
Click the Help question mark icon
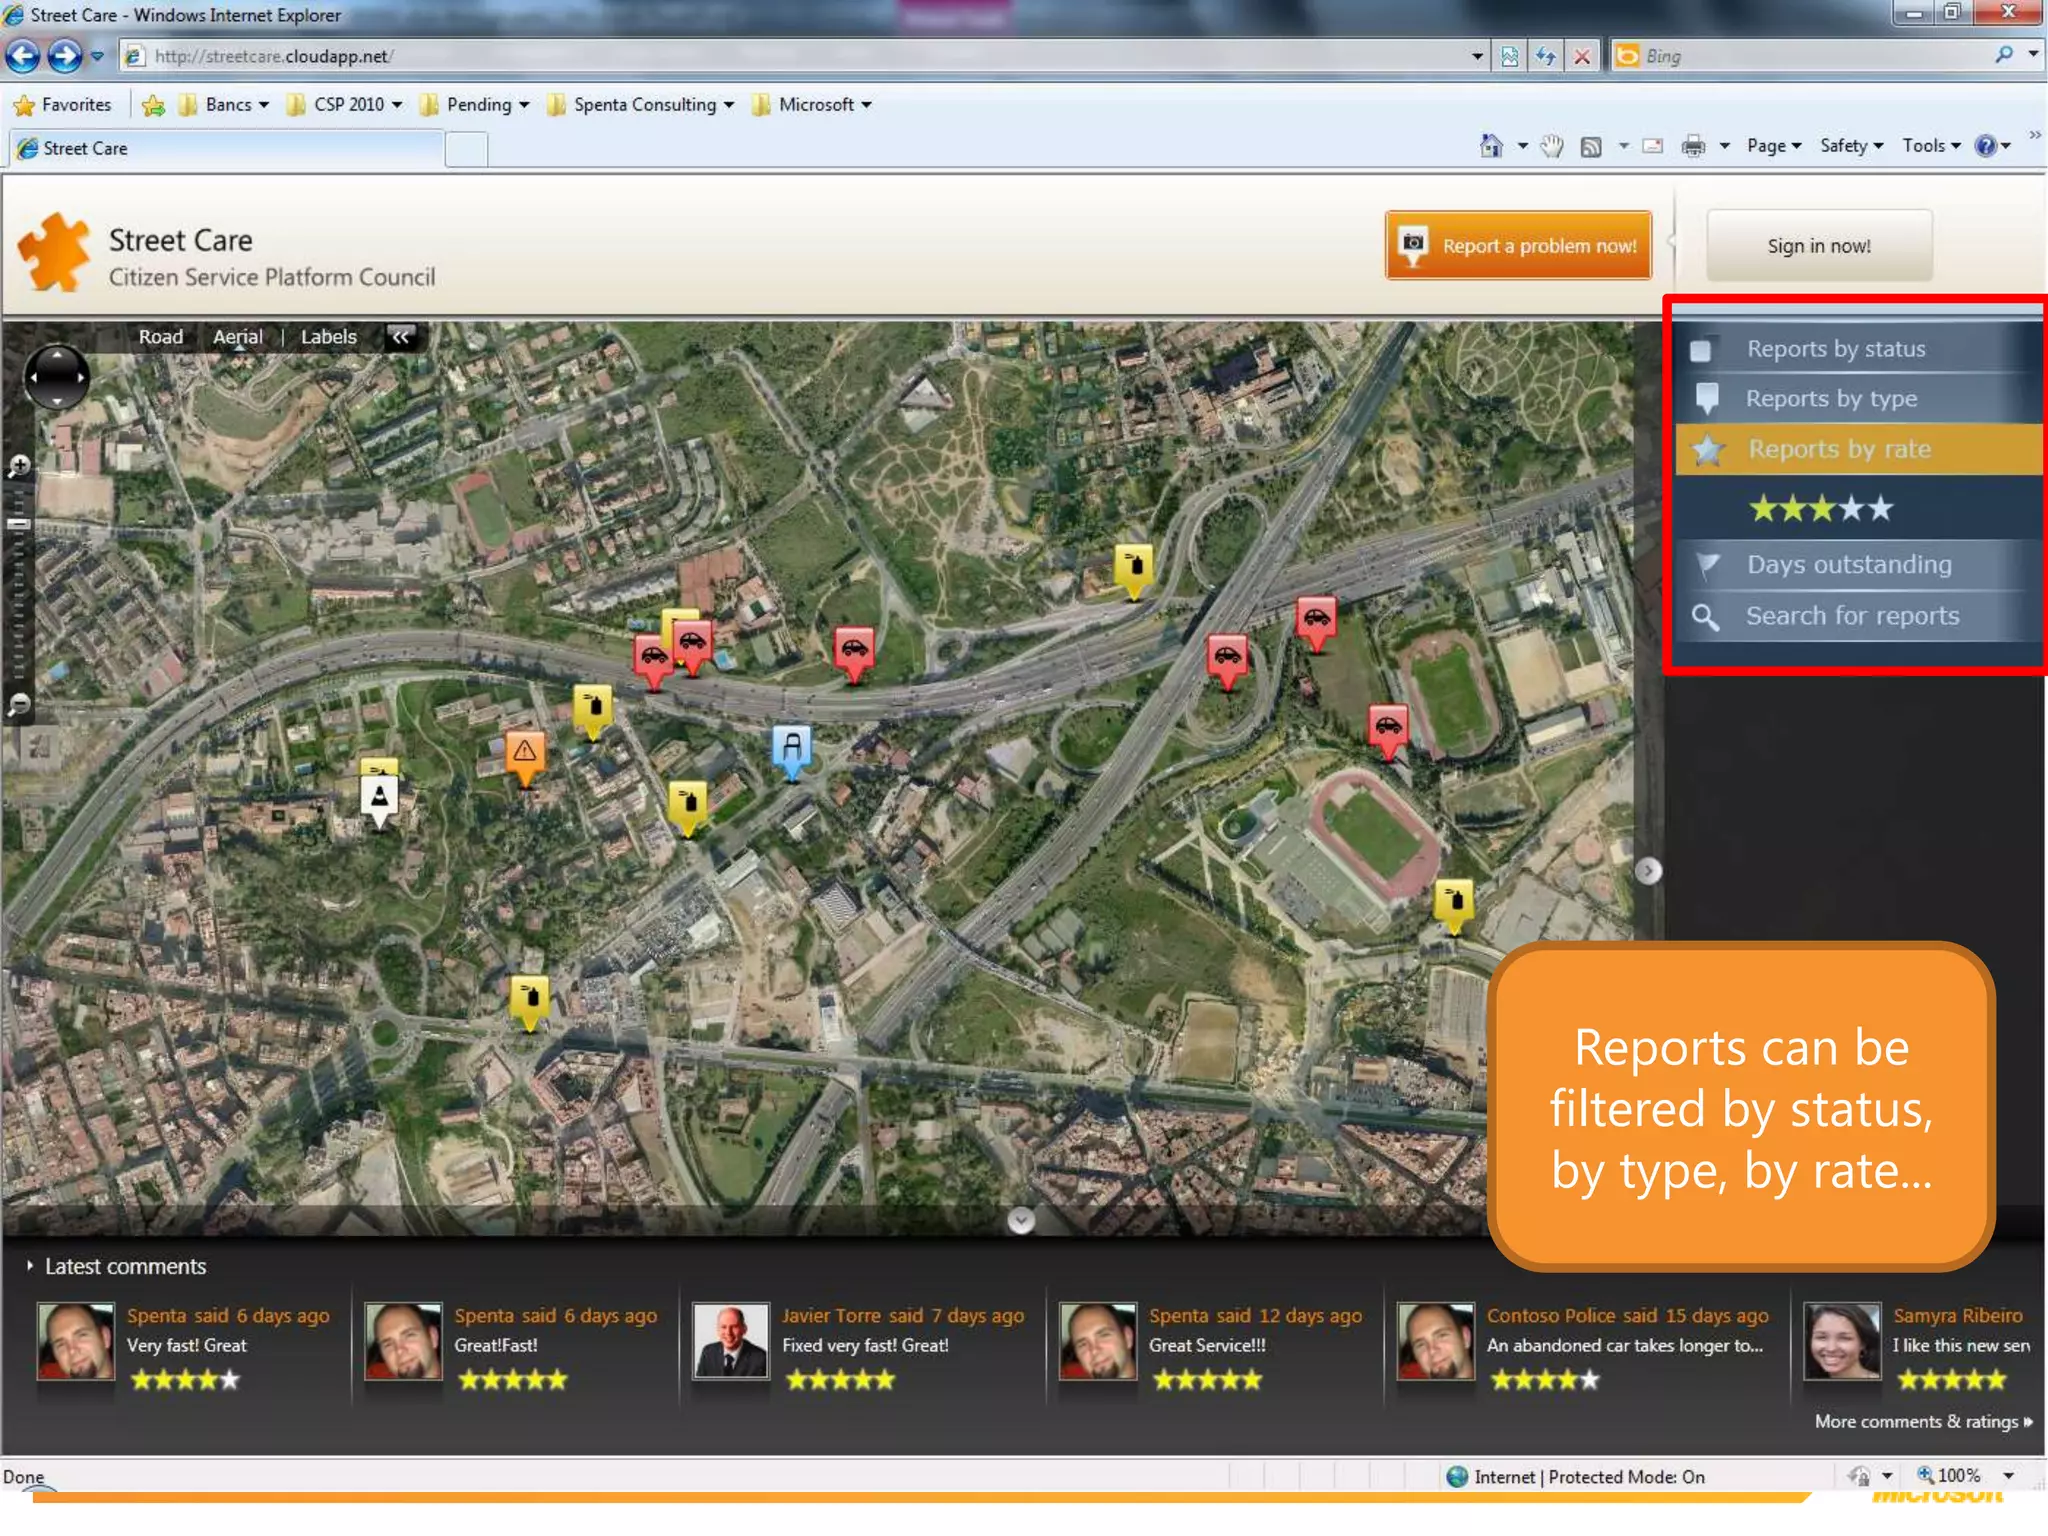(1986, 146)
